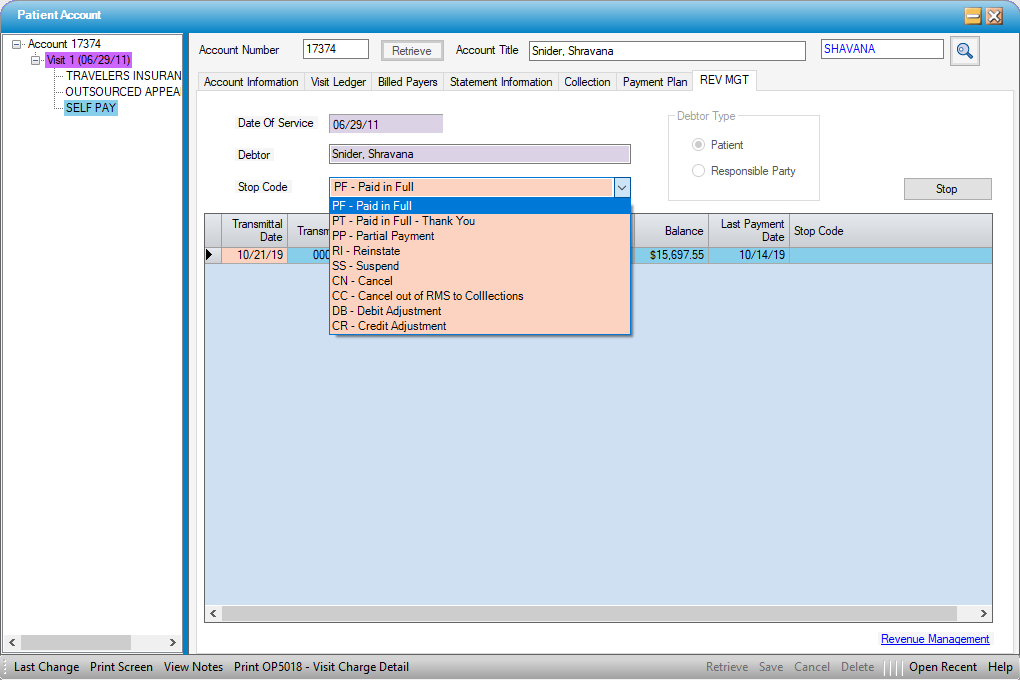The width and height of the screenshot is (1020, 680).
Task: Open the Revenue Management link
Action: pyautogui.click(x=934, y=639)
